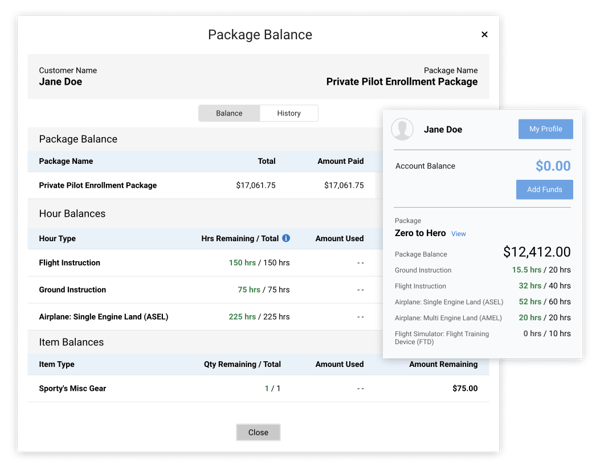Screen dimensions: 600x475
Task: Click the Package Name column header
Action: click(66, 161)
